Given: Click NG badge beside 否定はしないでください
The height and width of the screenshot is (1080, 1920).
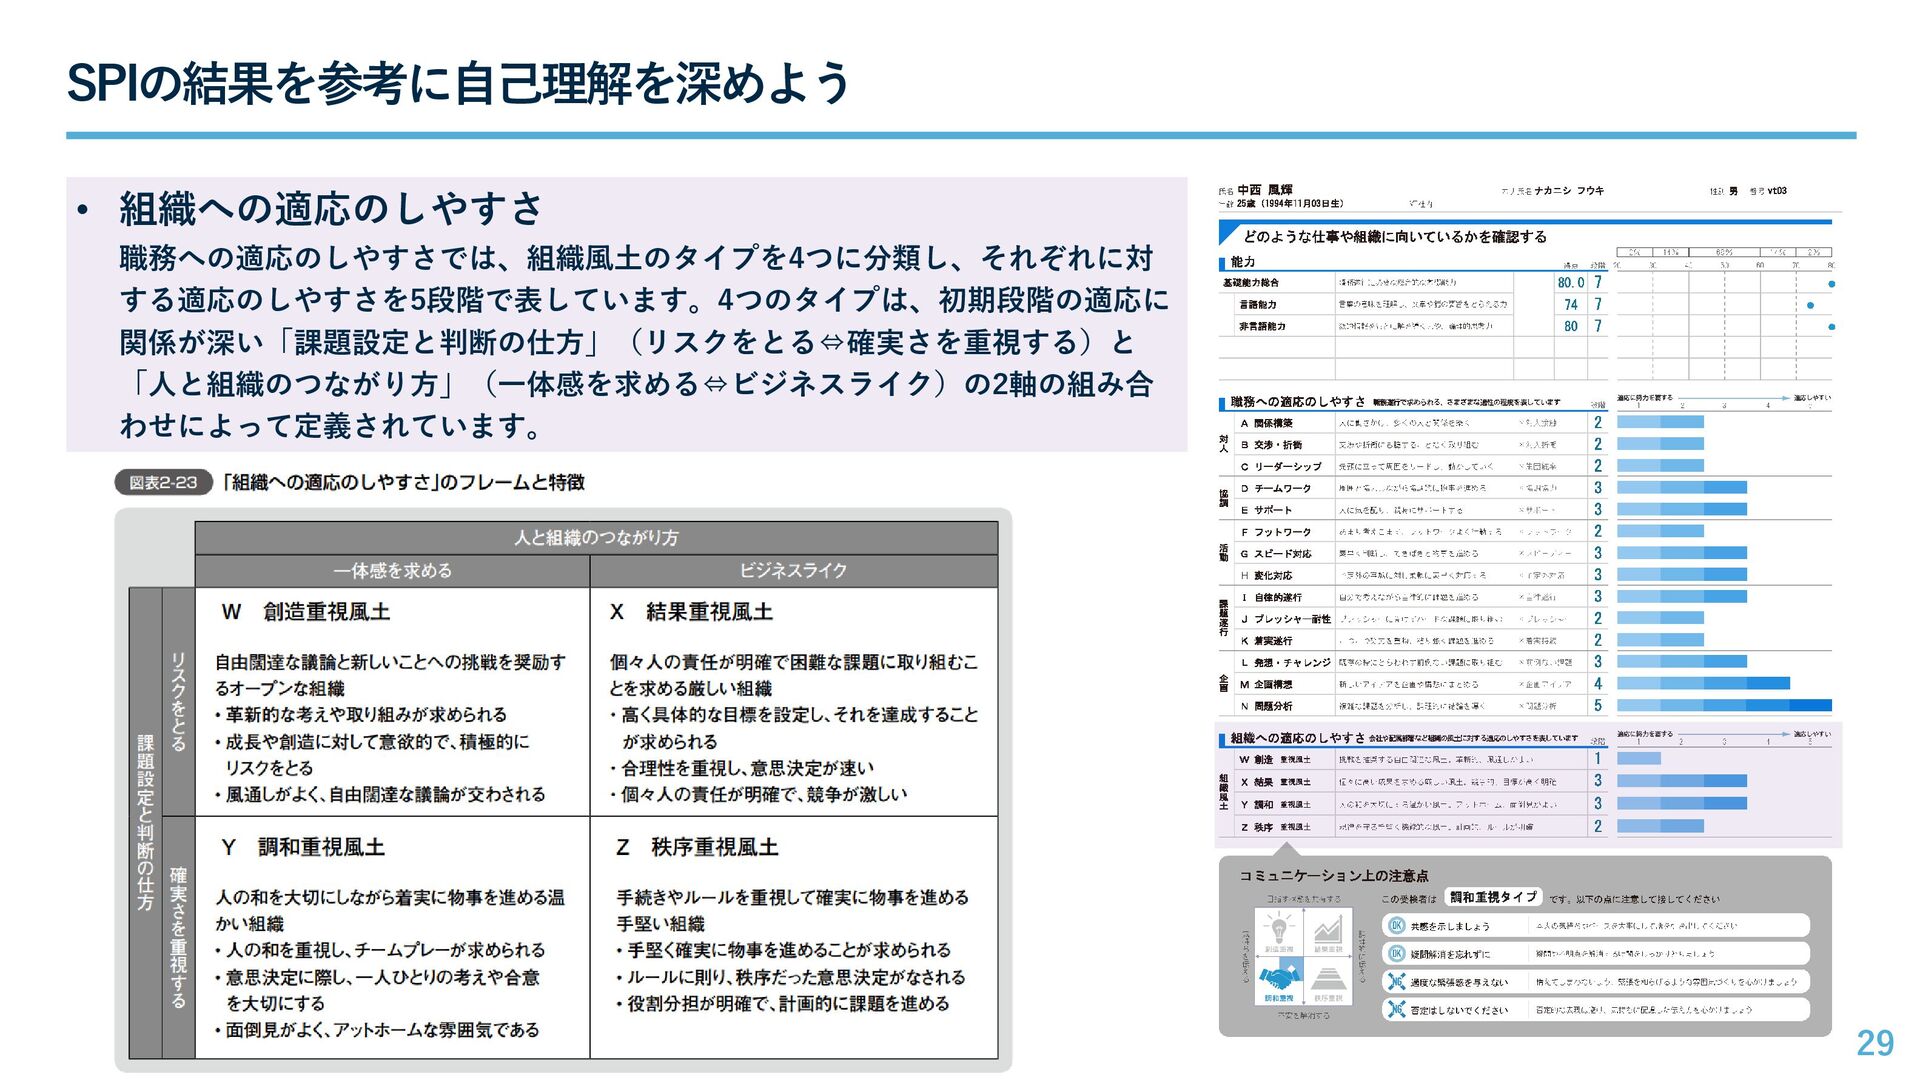Looking at the screenshot, I should point(1397,1010).
